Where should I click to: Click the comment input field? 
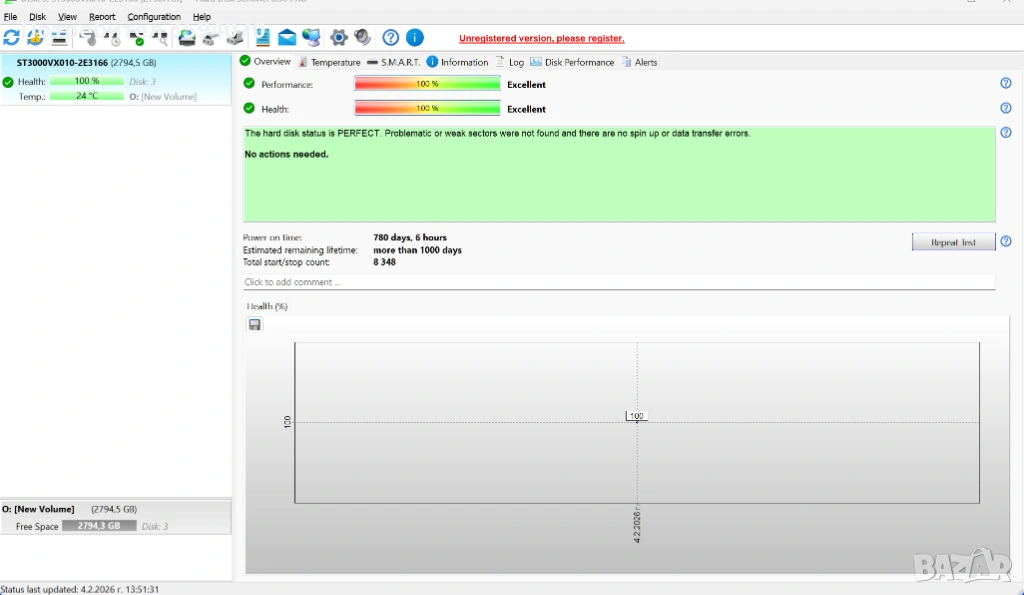point(619,282)
